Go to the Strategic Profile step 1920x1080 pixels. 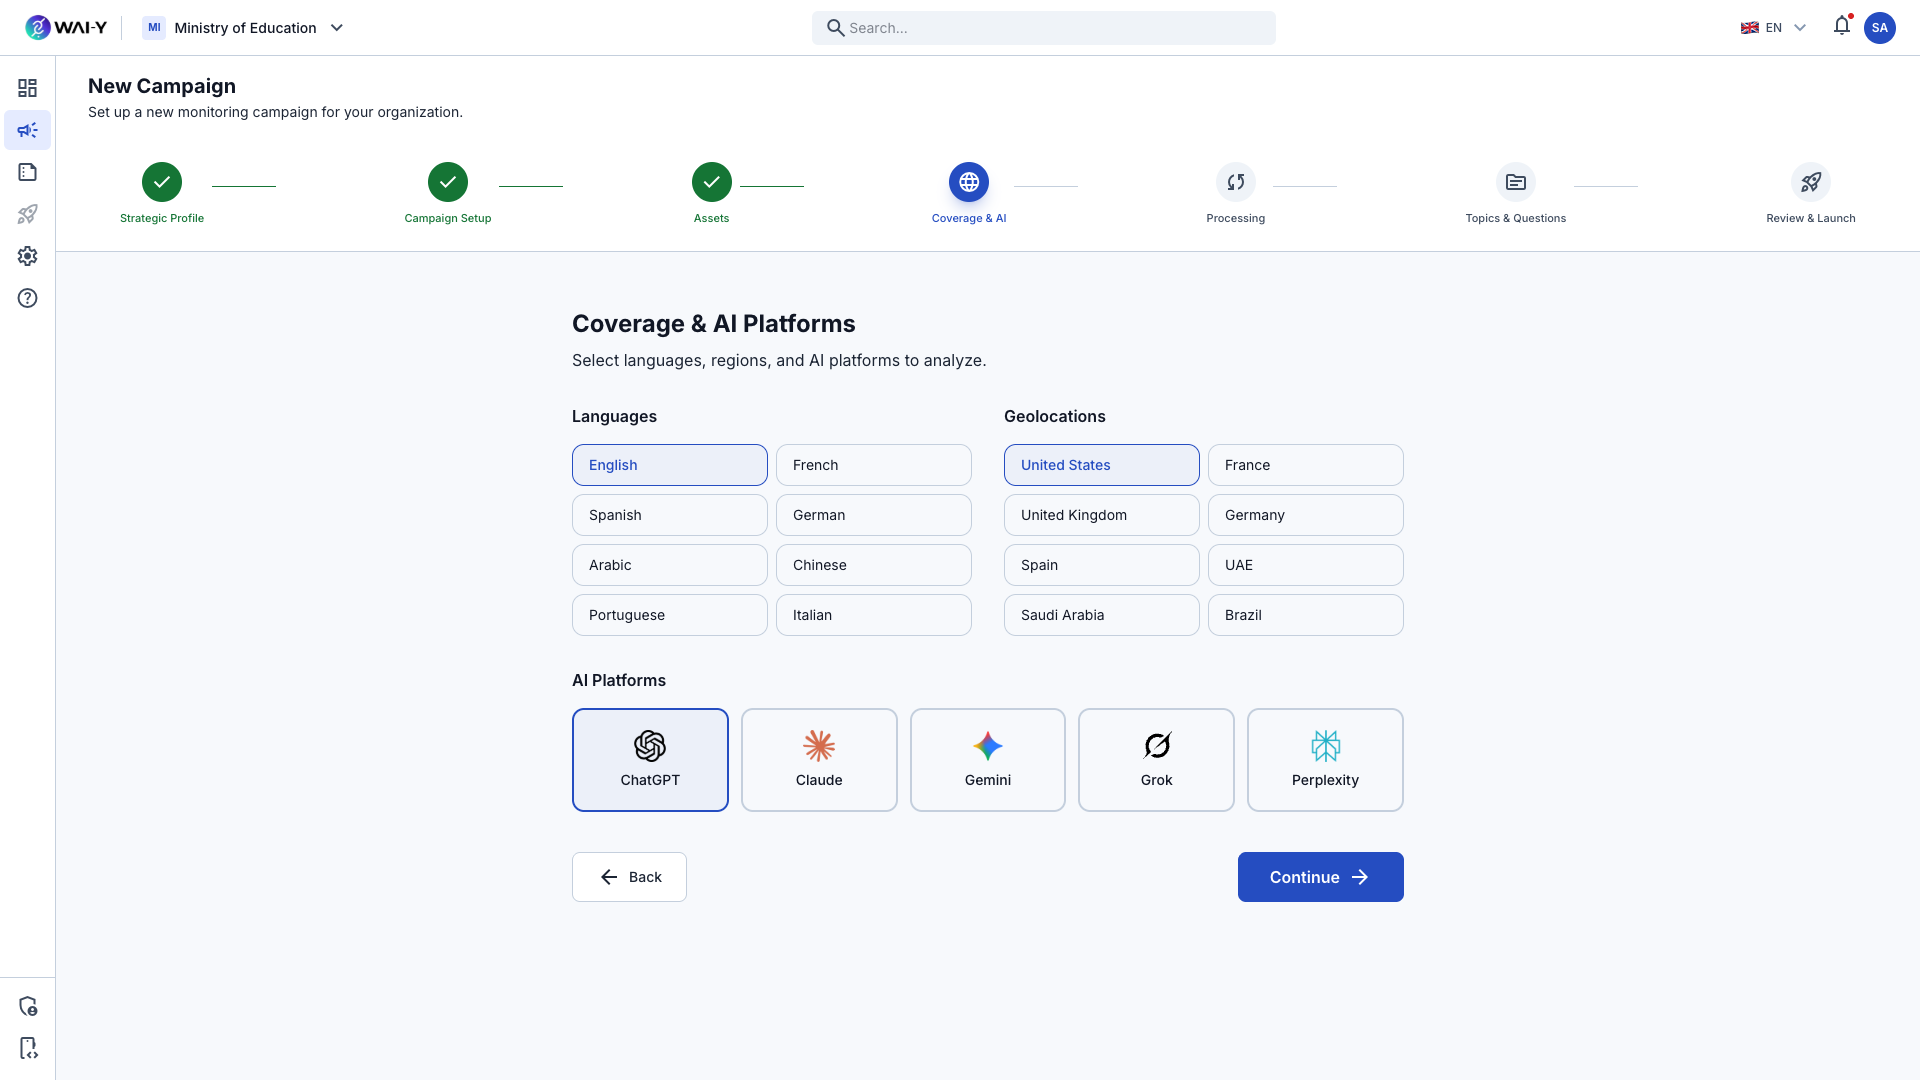[x=161, y=182]
